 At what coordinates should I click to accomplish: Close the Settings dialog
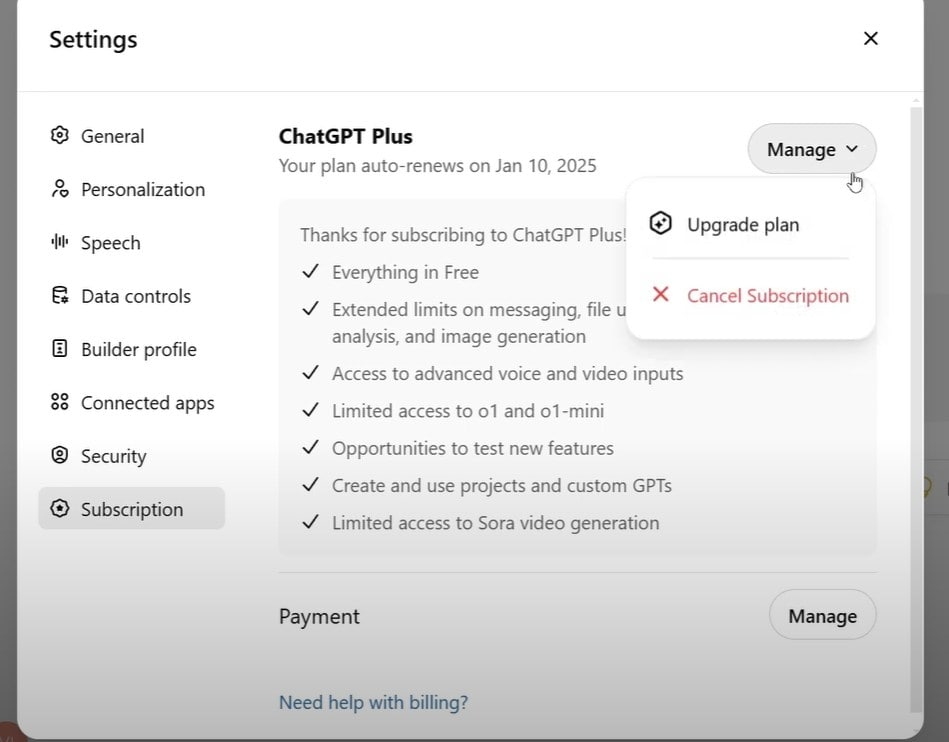(871, 39)
